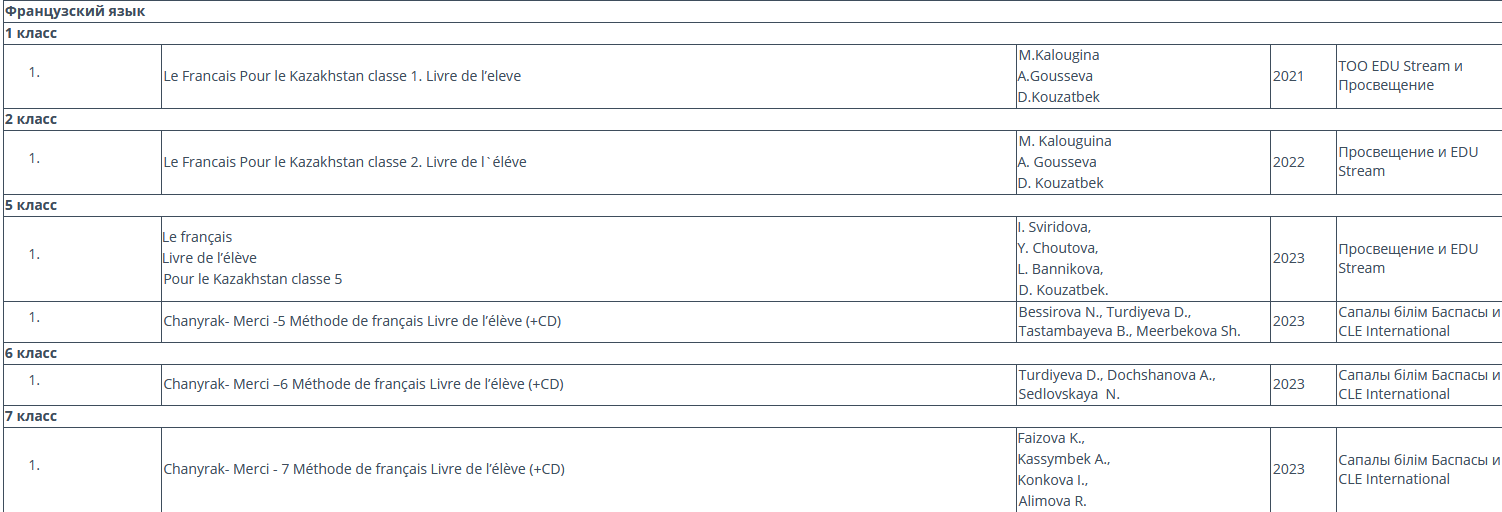The image size is (1502, 512).
Task: Select the "1 класс" row header
Action: pos(31,33)
